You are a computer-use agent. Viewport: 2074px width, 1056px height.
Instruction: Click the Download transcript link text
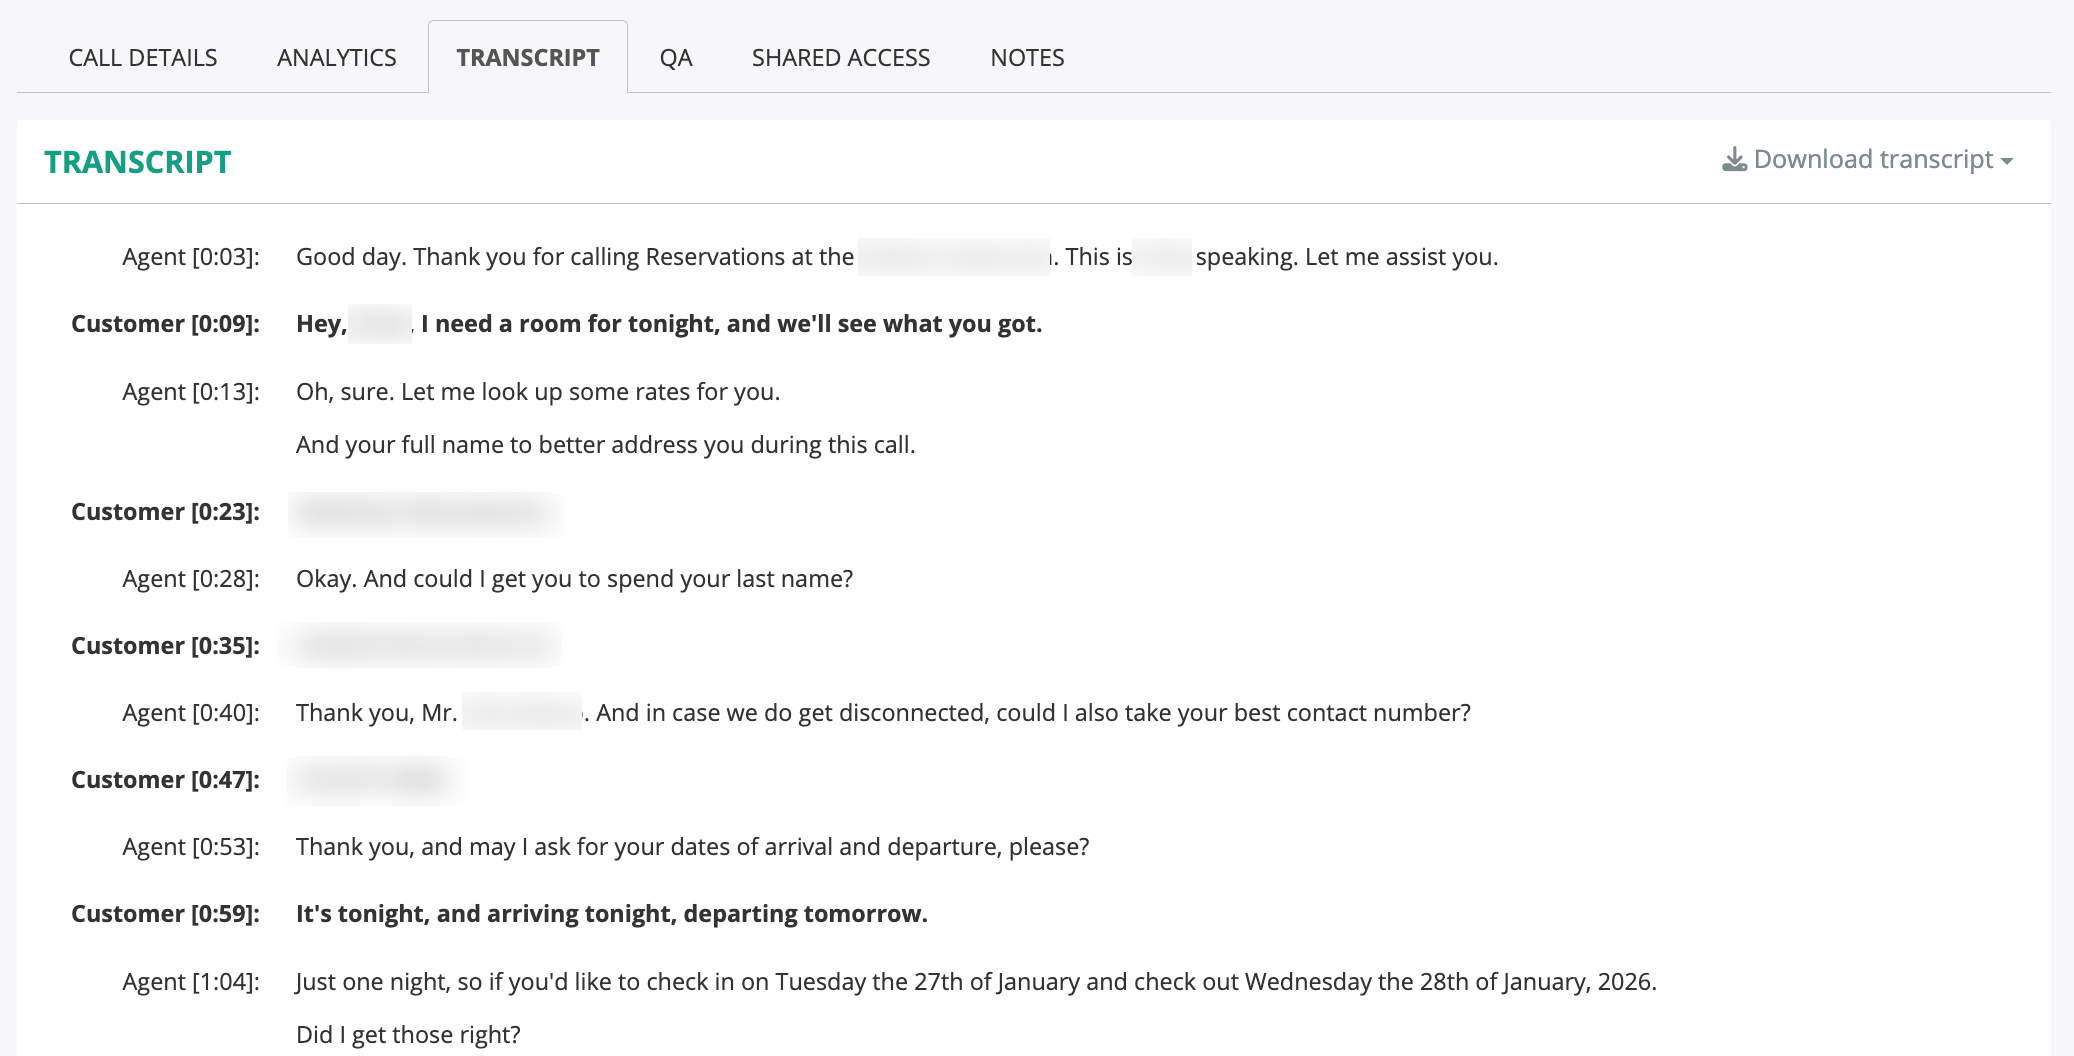1873,160
